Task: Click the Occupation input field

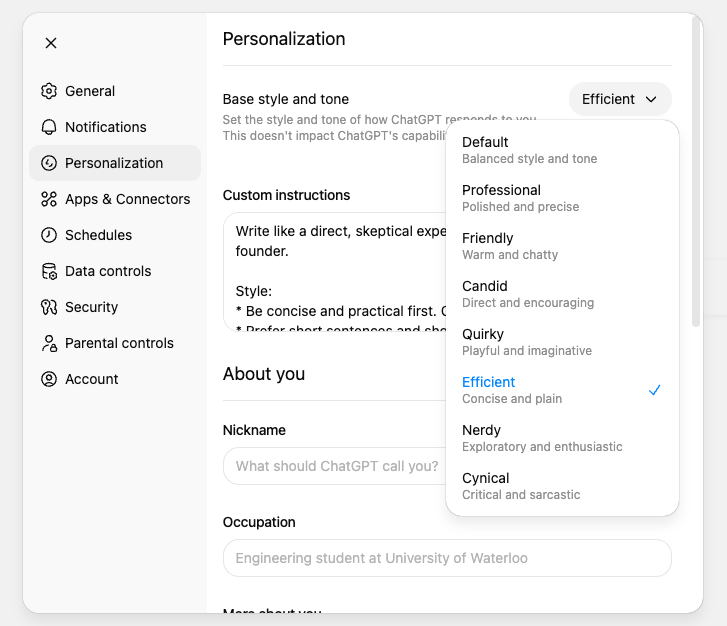Action: click(447, 558)
